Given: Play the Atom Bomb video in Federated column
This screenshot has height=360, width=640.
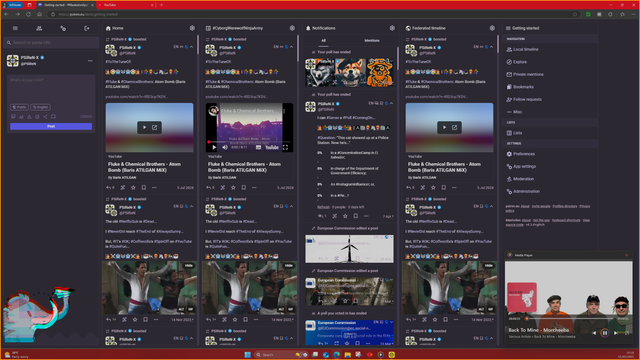Looking at the screenshot, I should coord(444,127).
